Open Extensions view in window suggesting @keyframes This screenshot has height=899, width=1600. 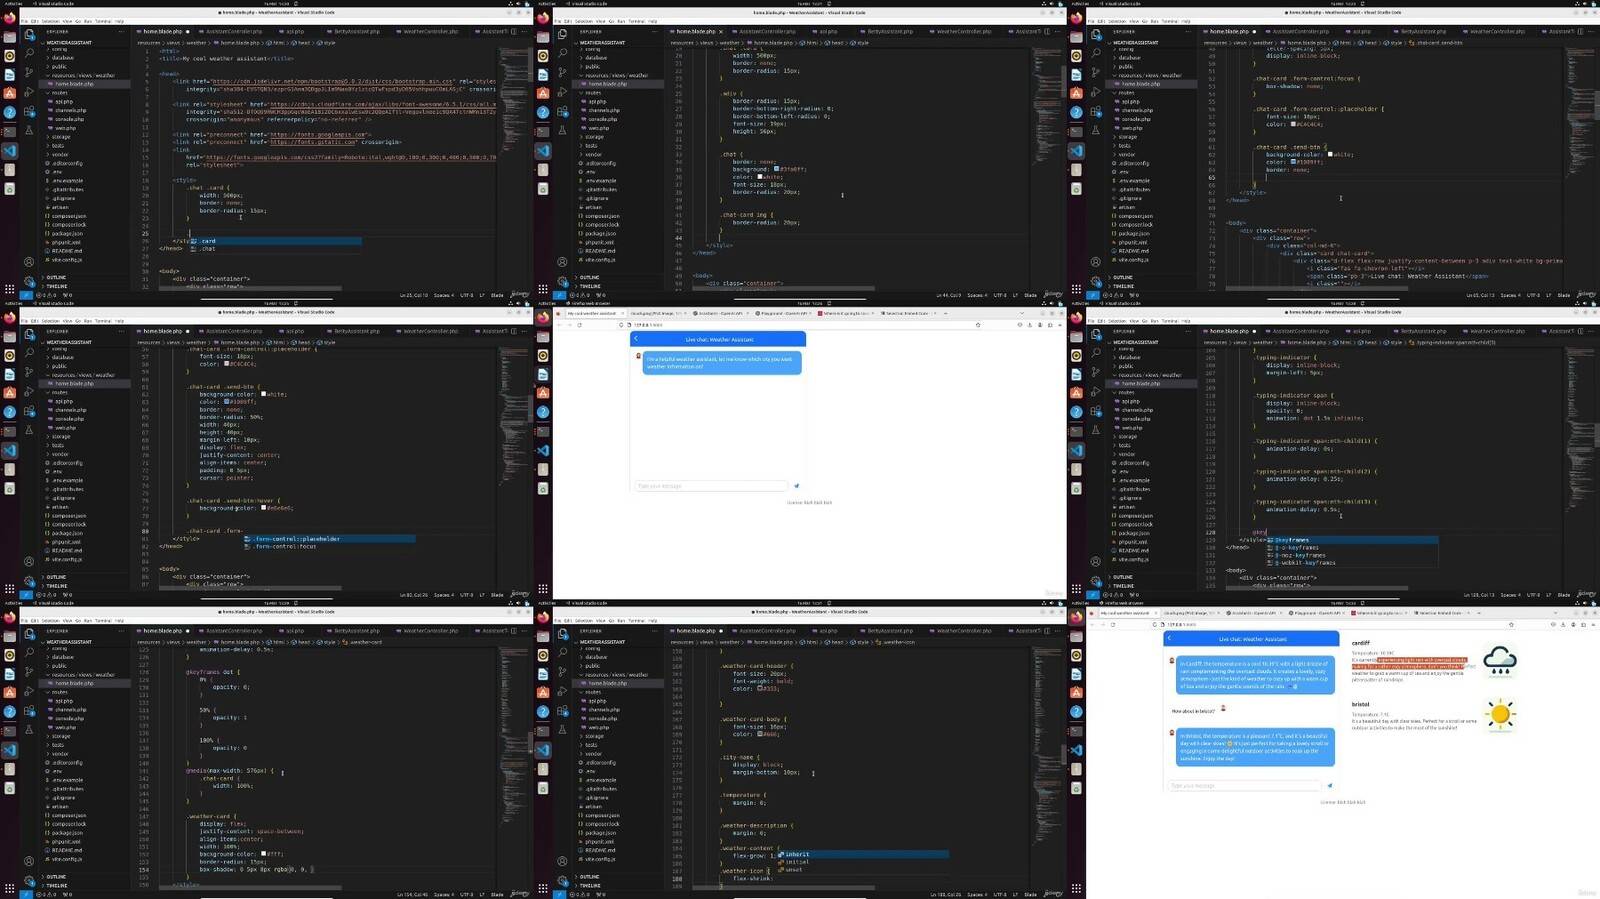pyautogui.click(x=1097, y=411)
